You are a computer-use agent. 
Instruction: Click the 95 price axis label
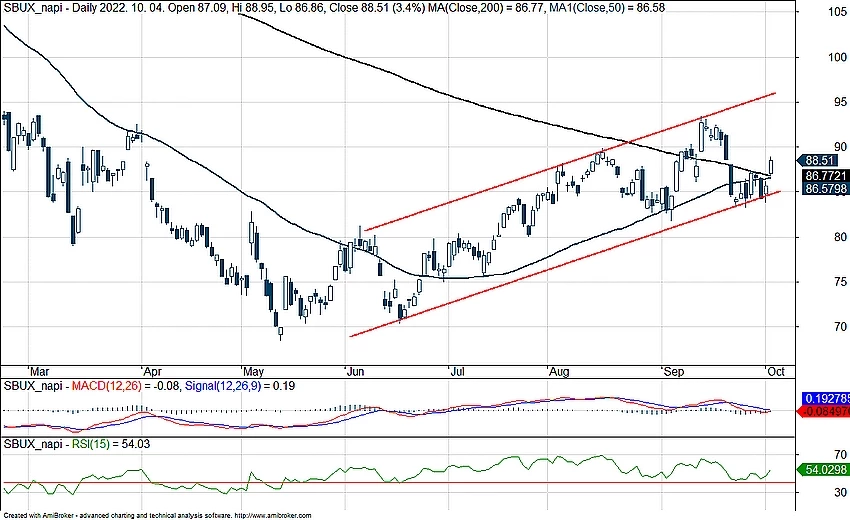840,102
